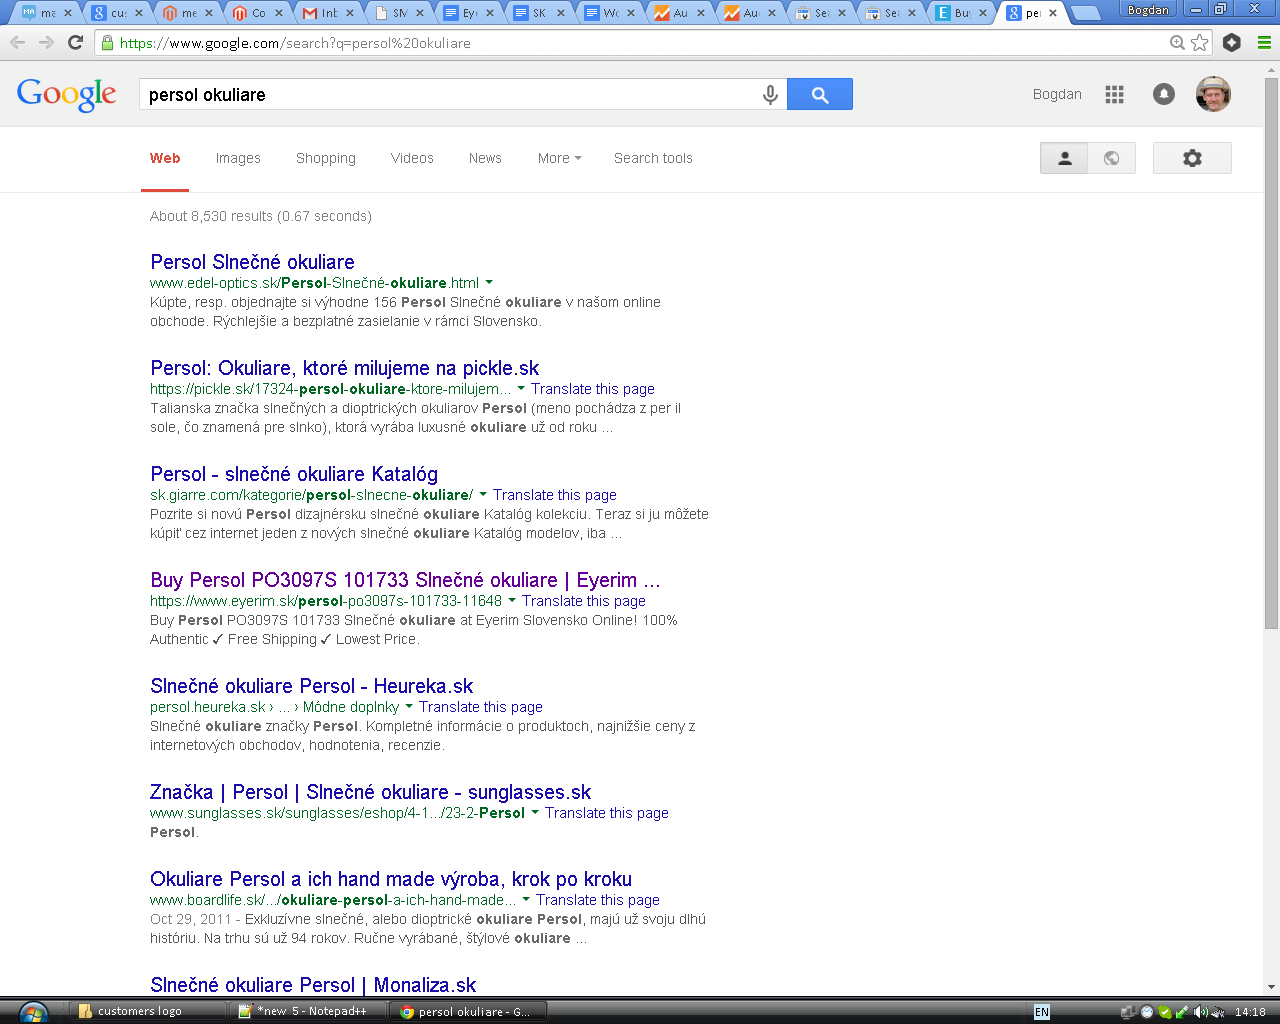Screen dimensions: 1280x1024
Task: Open a new tab button
Action: coord(1085,13)
